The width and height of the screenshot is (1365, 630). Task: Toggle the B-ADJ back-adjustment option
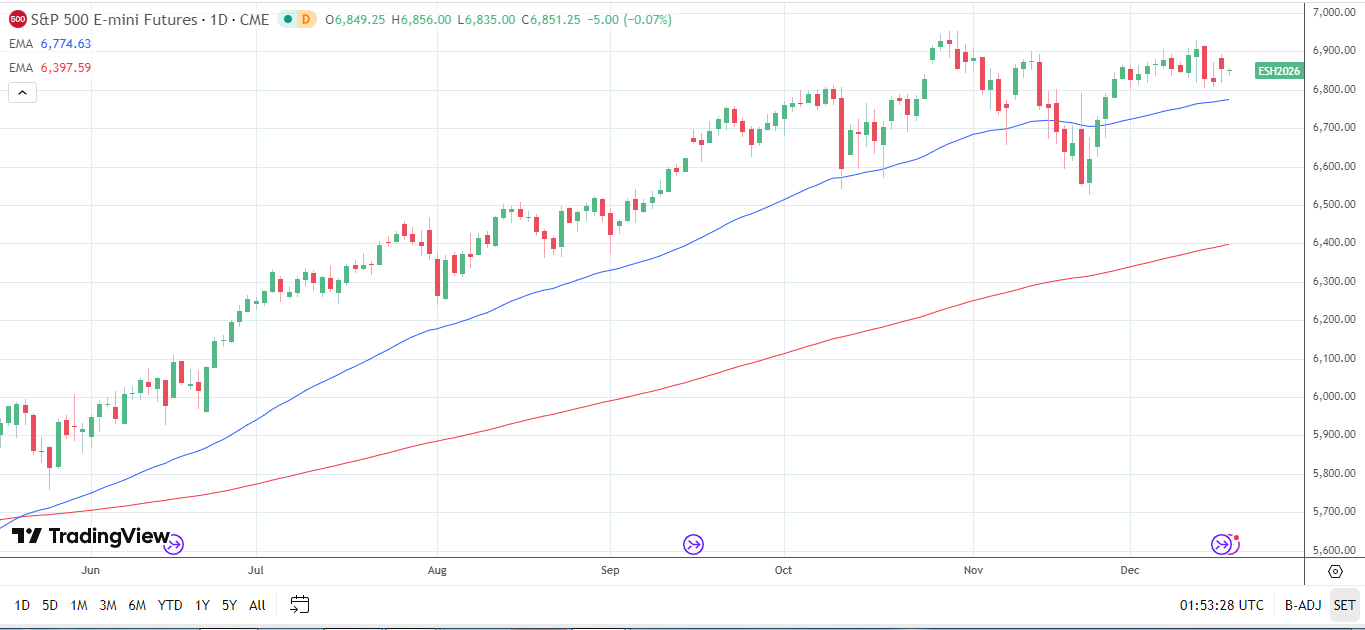point(1302,605)
